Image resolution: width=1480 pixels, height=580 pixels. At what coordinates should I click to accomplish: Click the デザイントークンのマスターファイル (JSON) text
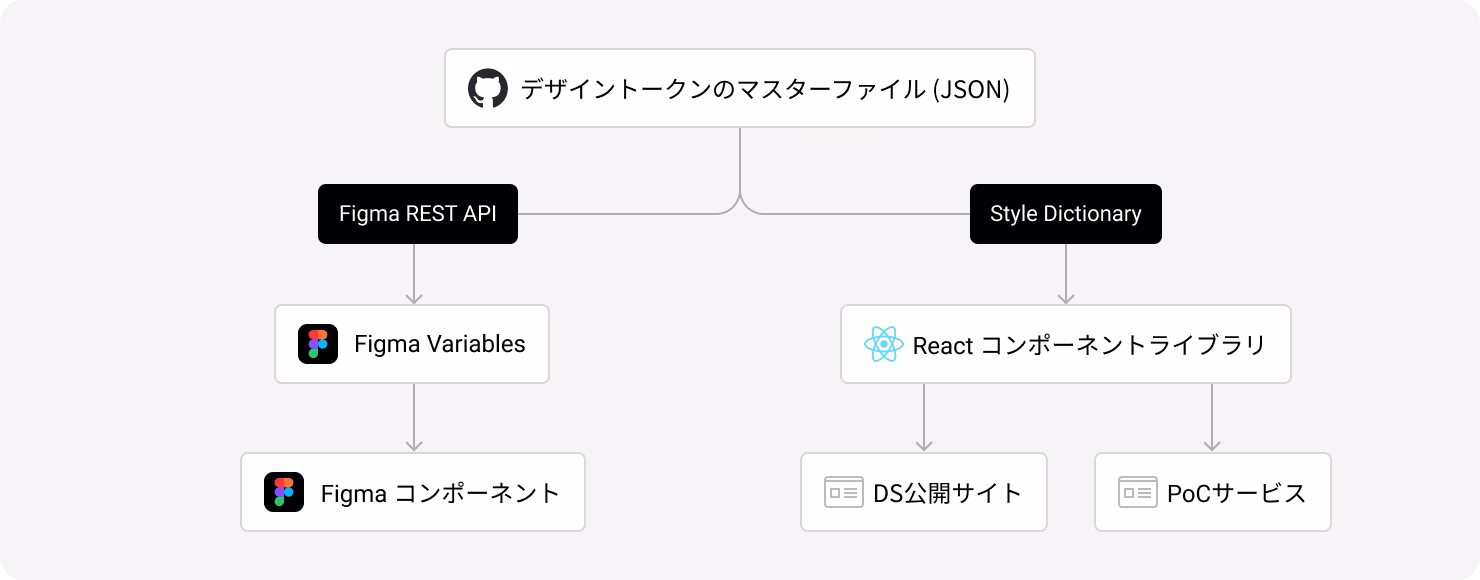pos(765,89)
